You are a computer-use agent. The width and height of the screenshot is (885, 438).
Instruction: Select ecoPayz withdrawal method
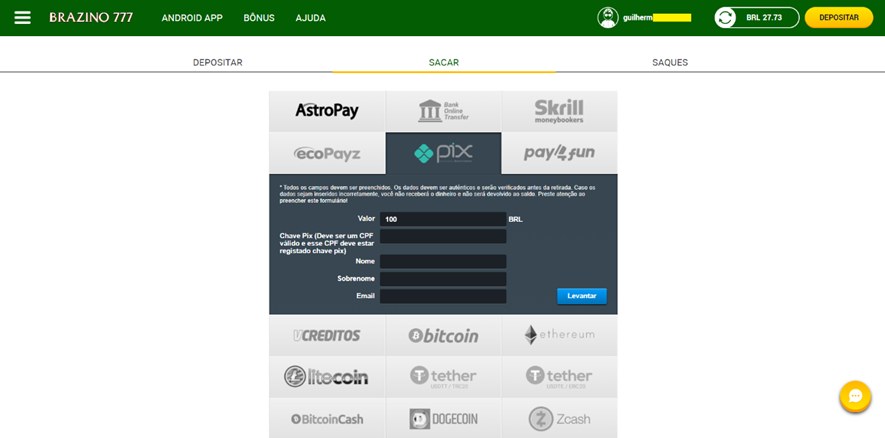(x=327, y=153)
